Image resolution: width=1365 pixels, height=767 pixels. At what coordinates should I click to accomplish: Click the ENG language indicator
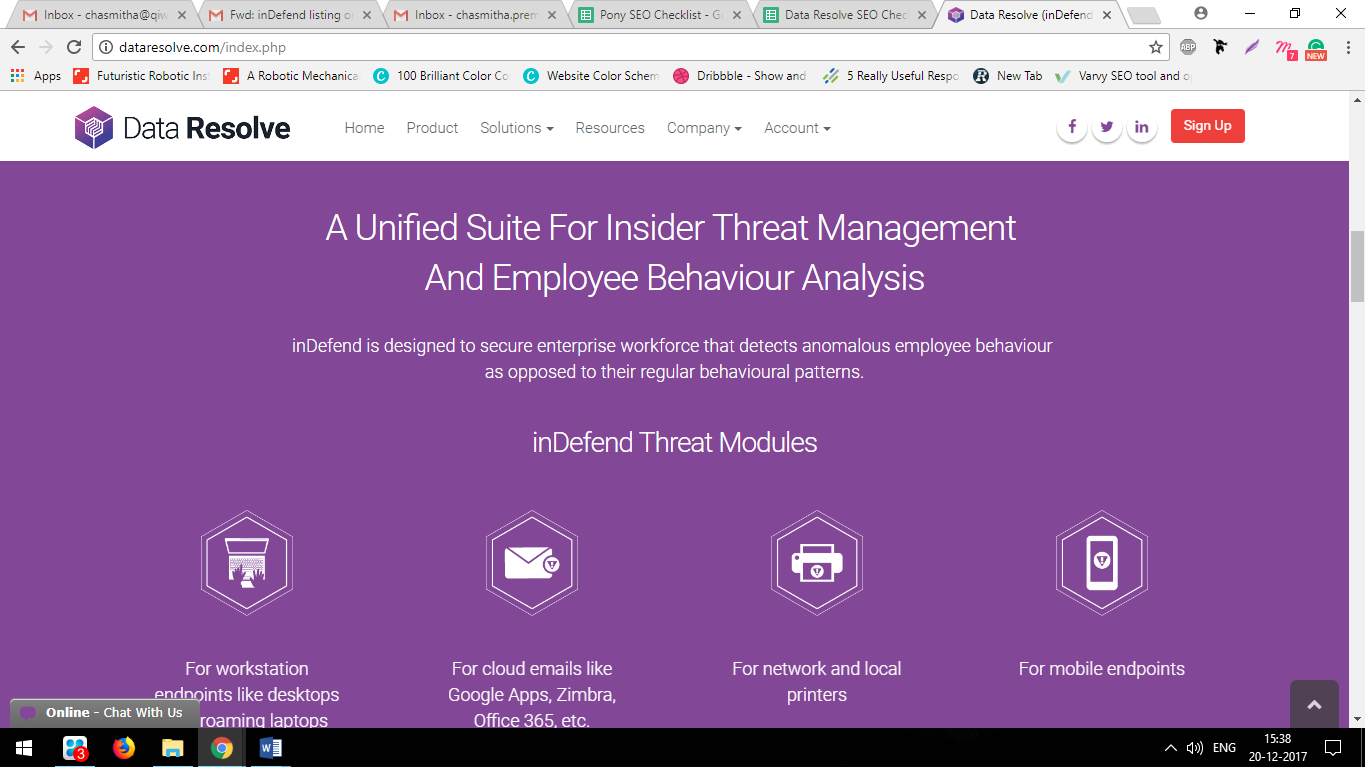(1224, 748)
